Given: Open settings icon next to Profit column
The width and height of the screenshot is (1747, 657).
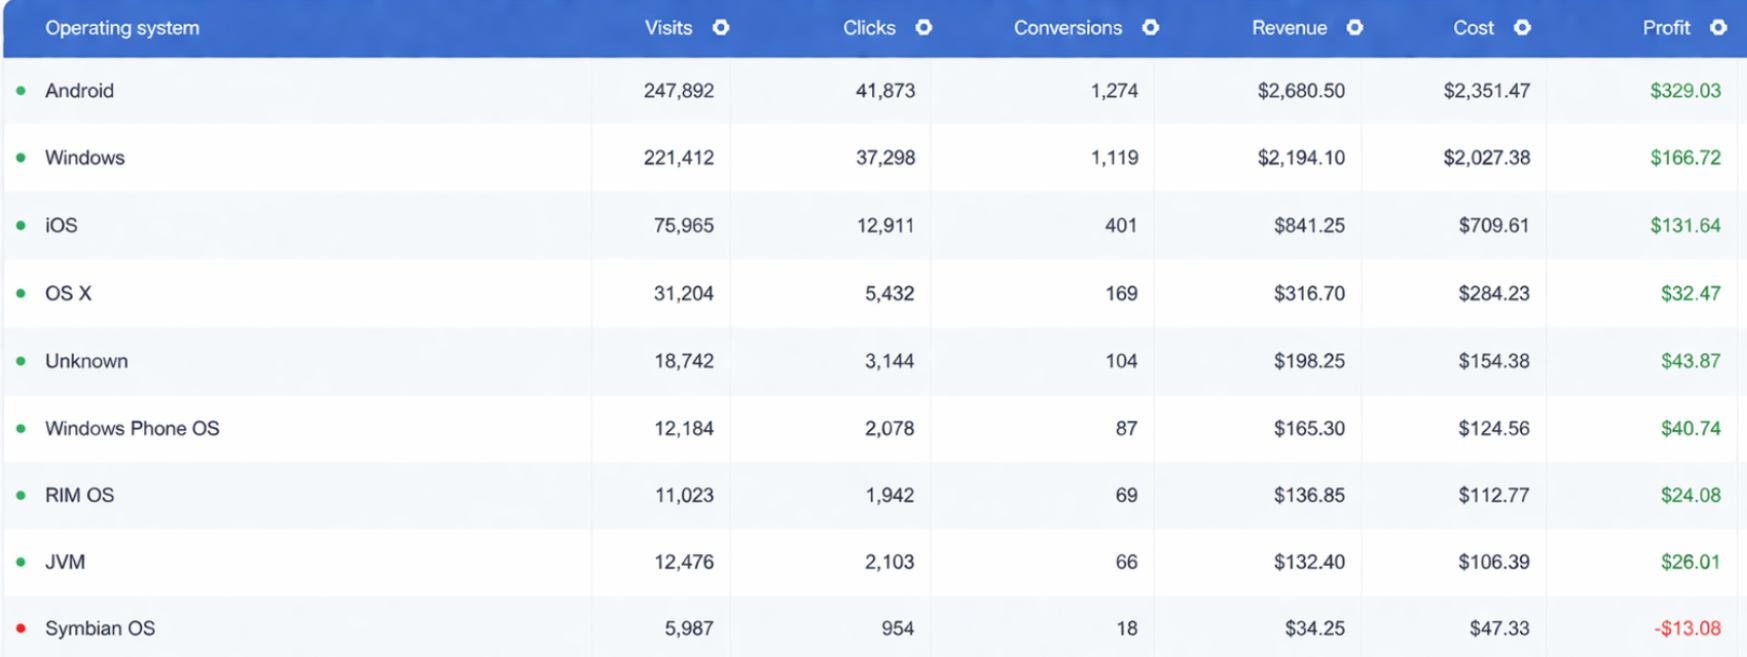Looking at the screenshot, I should point(1718,28).
